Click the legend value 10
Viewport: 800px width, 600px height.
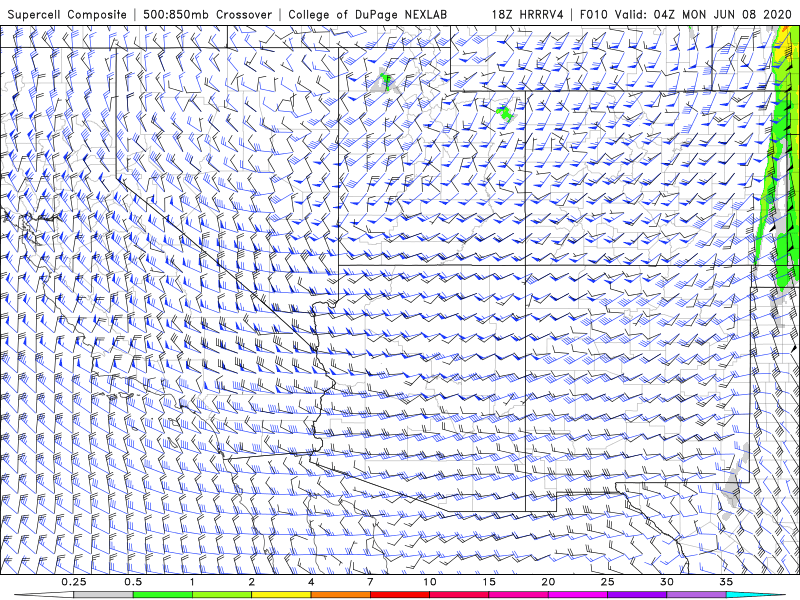pyautogui.click(x=430, y=582)
